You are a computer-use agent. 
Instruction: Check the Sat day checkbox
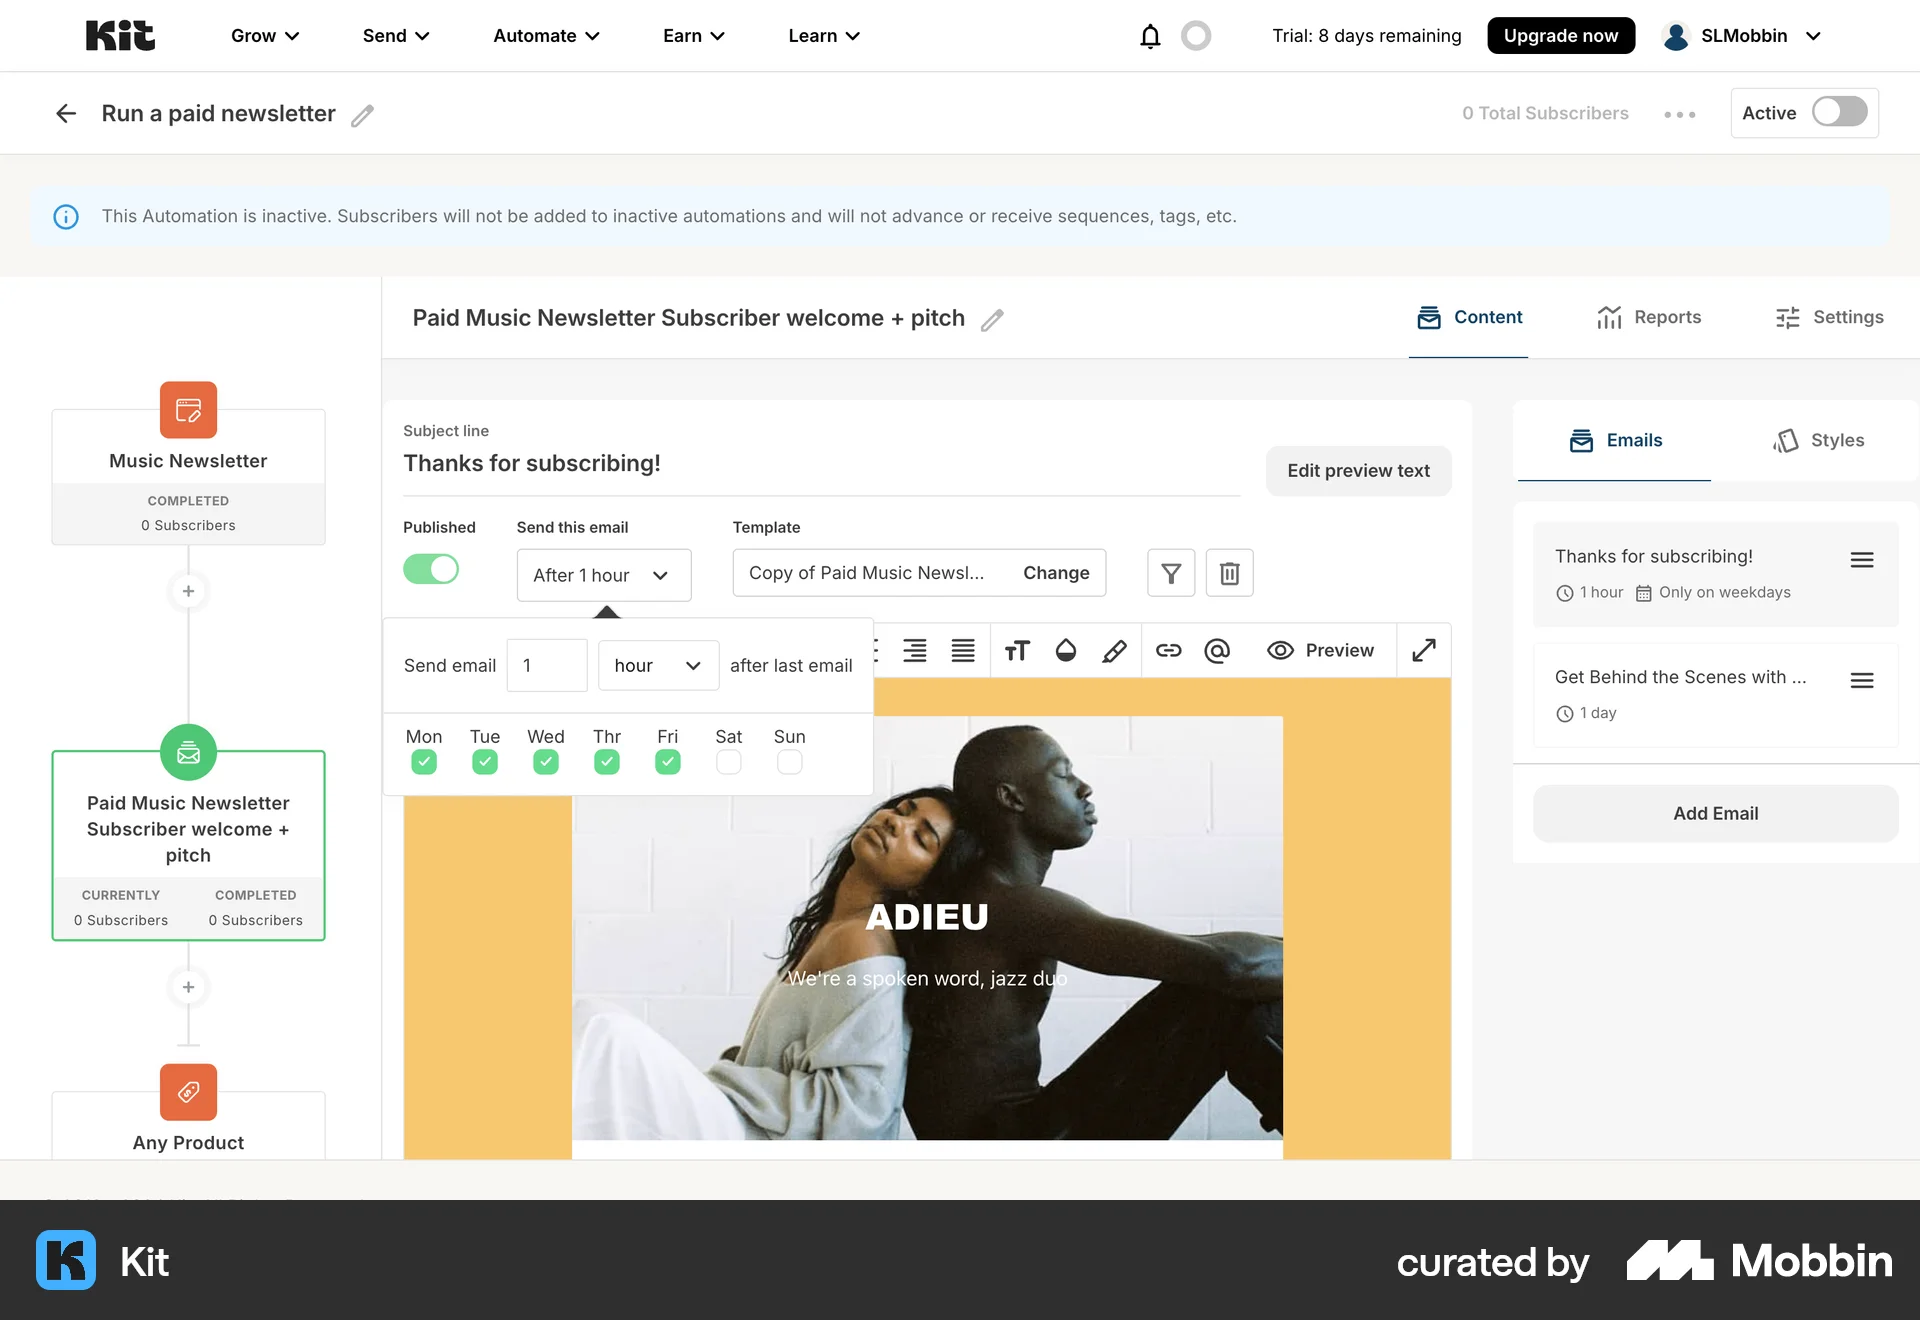[728, 763]
